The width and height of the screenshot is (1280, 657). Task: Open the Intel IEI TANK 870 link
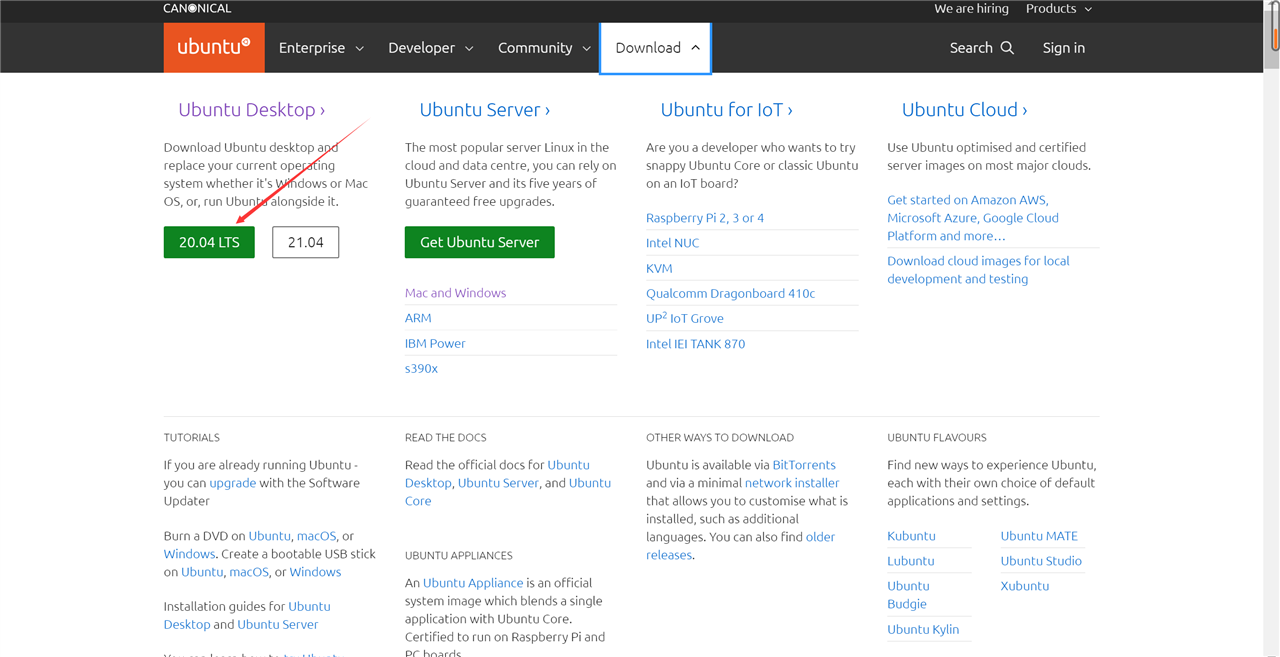coord(695,343)
